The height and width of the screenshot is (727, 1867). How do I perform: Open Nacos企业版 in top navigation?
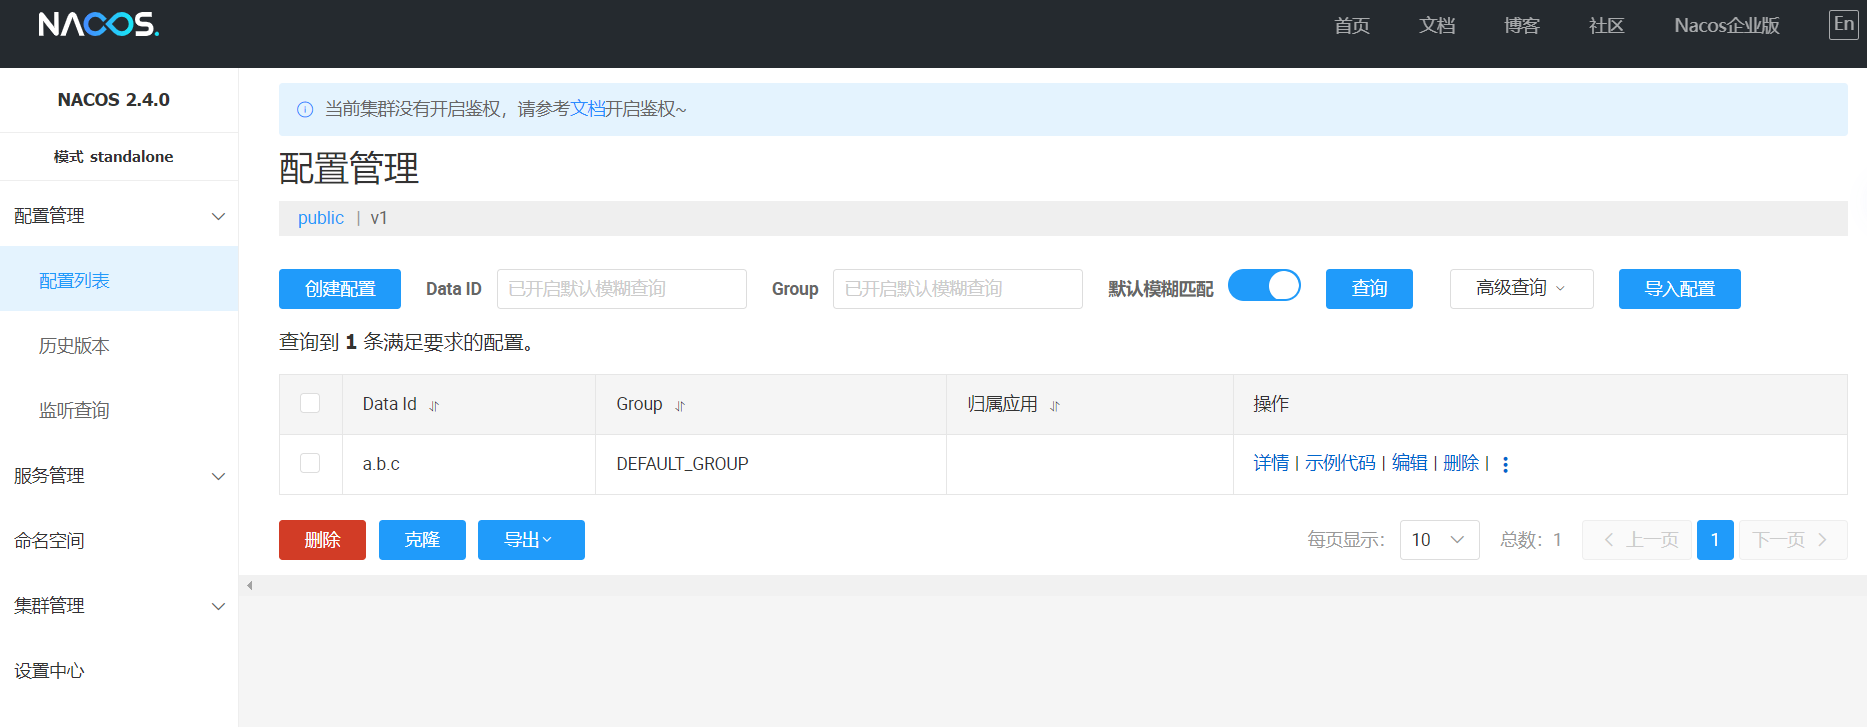coord(1727,26)
